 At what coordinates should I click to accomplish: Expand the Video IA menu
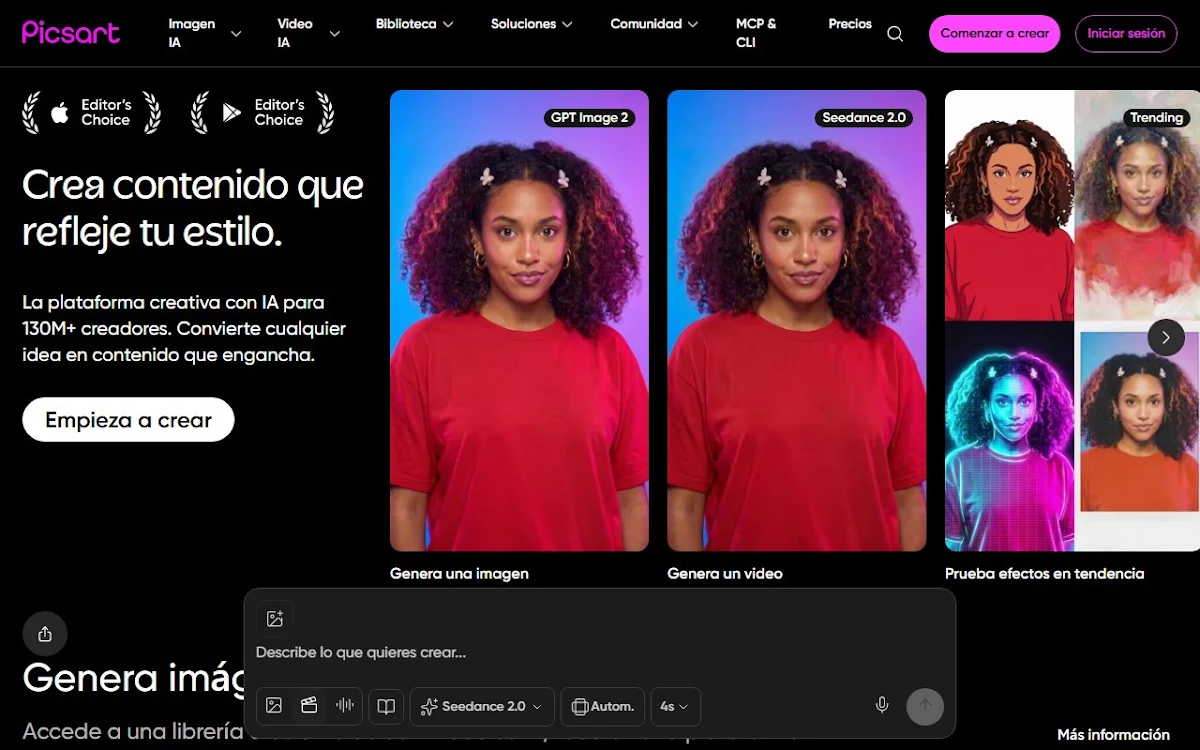tap(308, 33)
